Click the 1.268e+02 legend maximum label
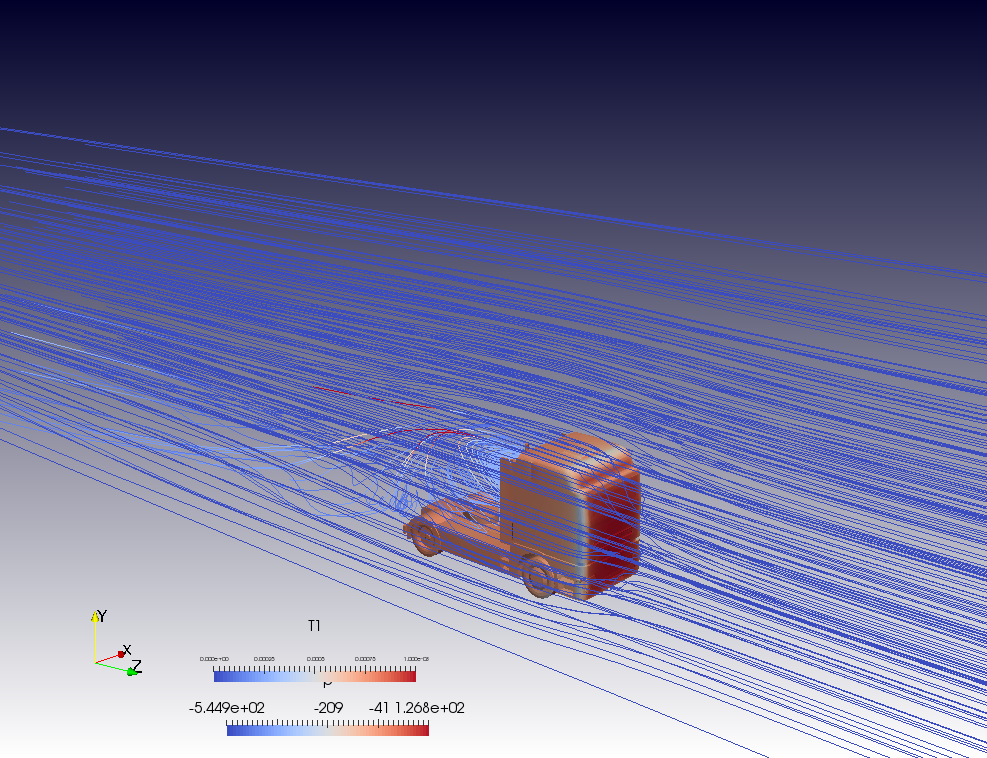This screenshot has width=987, height=758. [x=430, y=708]
